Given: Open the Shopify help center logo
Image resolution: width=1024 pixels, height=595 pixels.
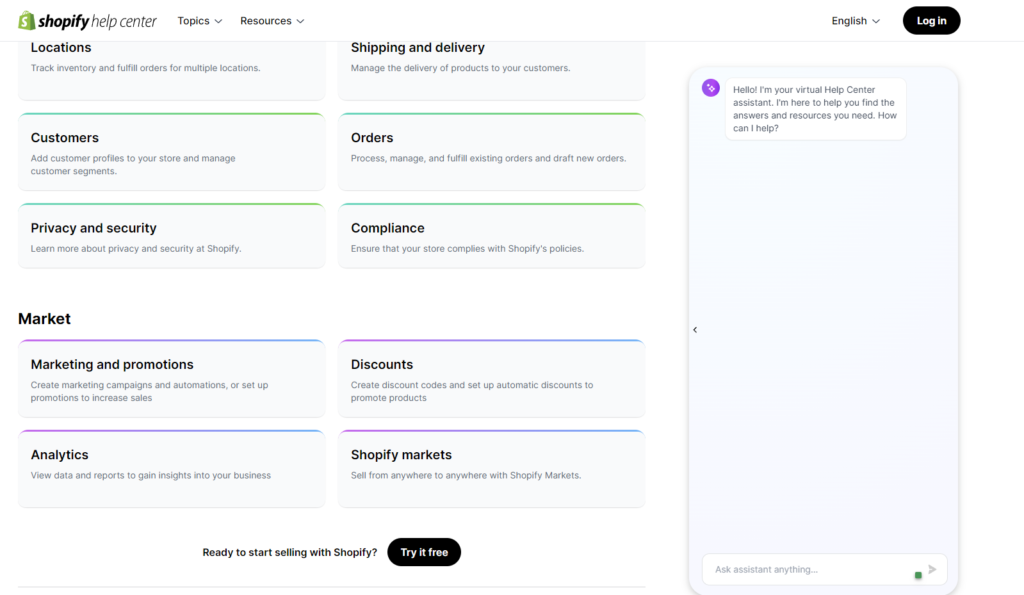Looking at the screenshot, I should click(88, 21).
